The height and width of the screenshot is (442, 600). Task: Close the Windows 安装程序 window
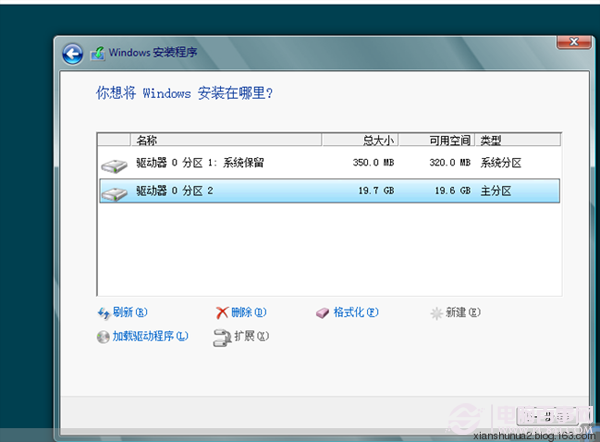[x=574, y=42]
